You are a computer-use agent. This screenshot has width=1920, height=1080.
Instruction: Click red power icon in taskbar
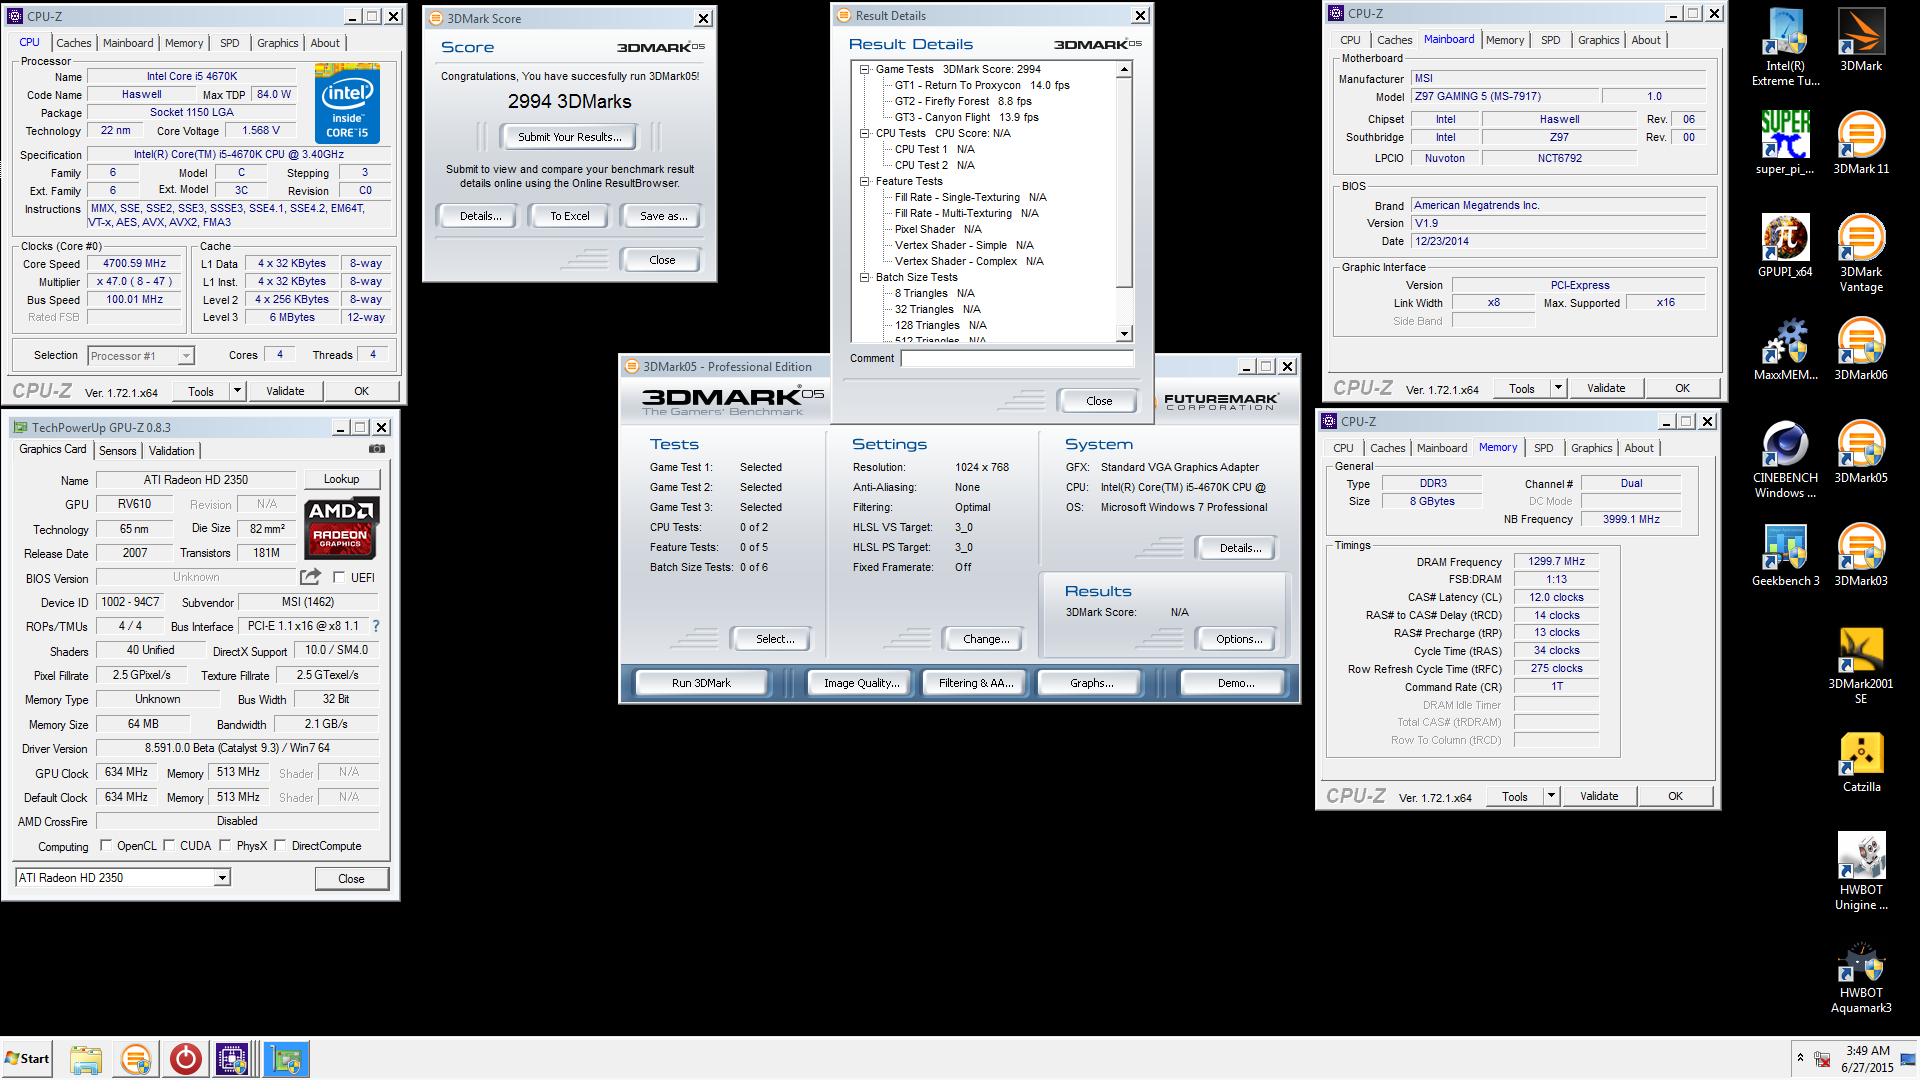pos(185,1059)
